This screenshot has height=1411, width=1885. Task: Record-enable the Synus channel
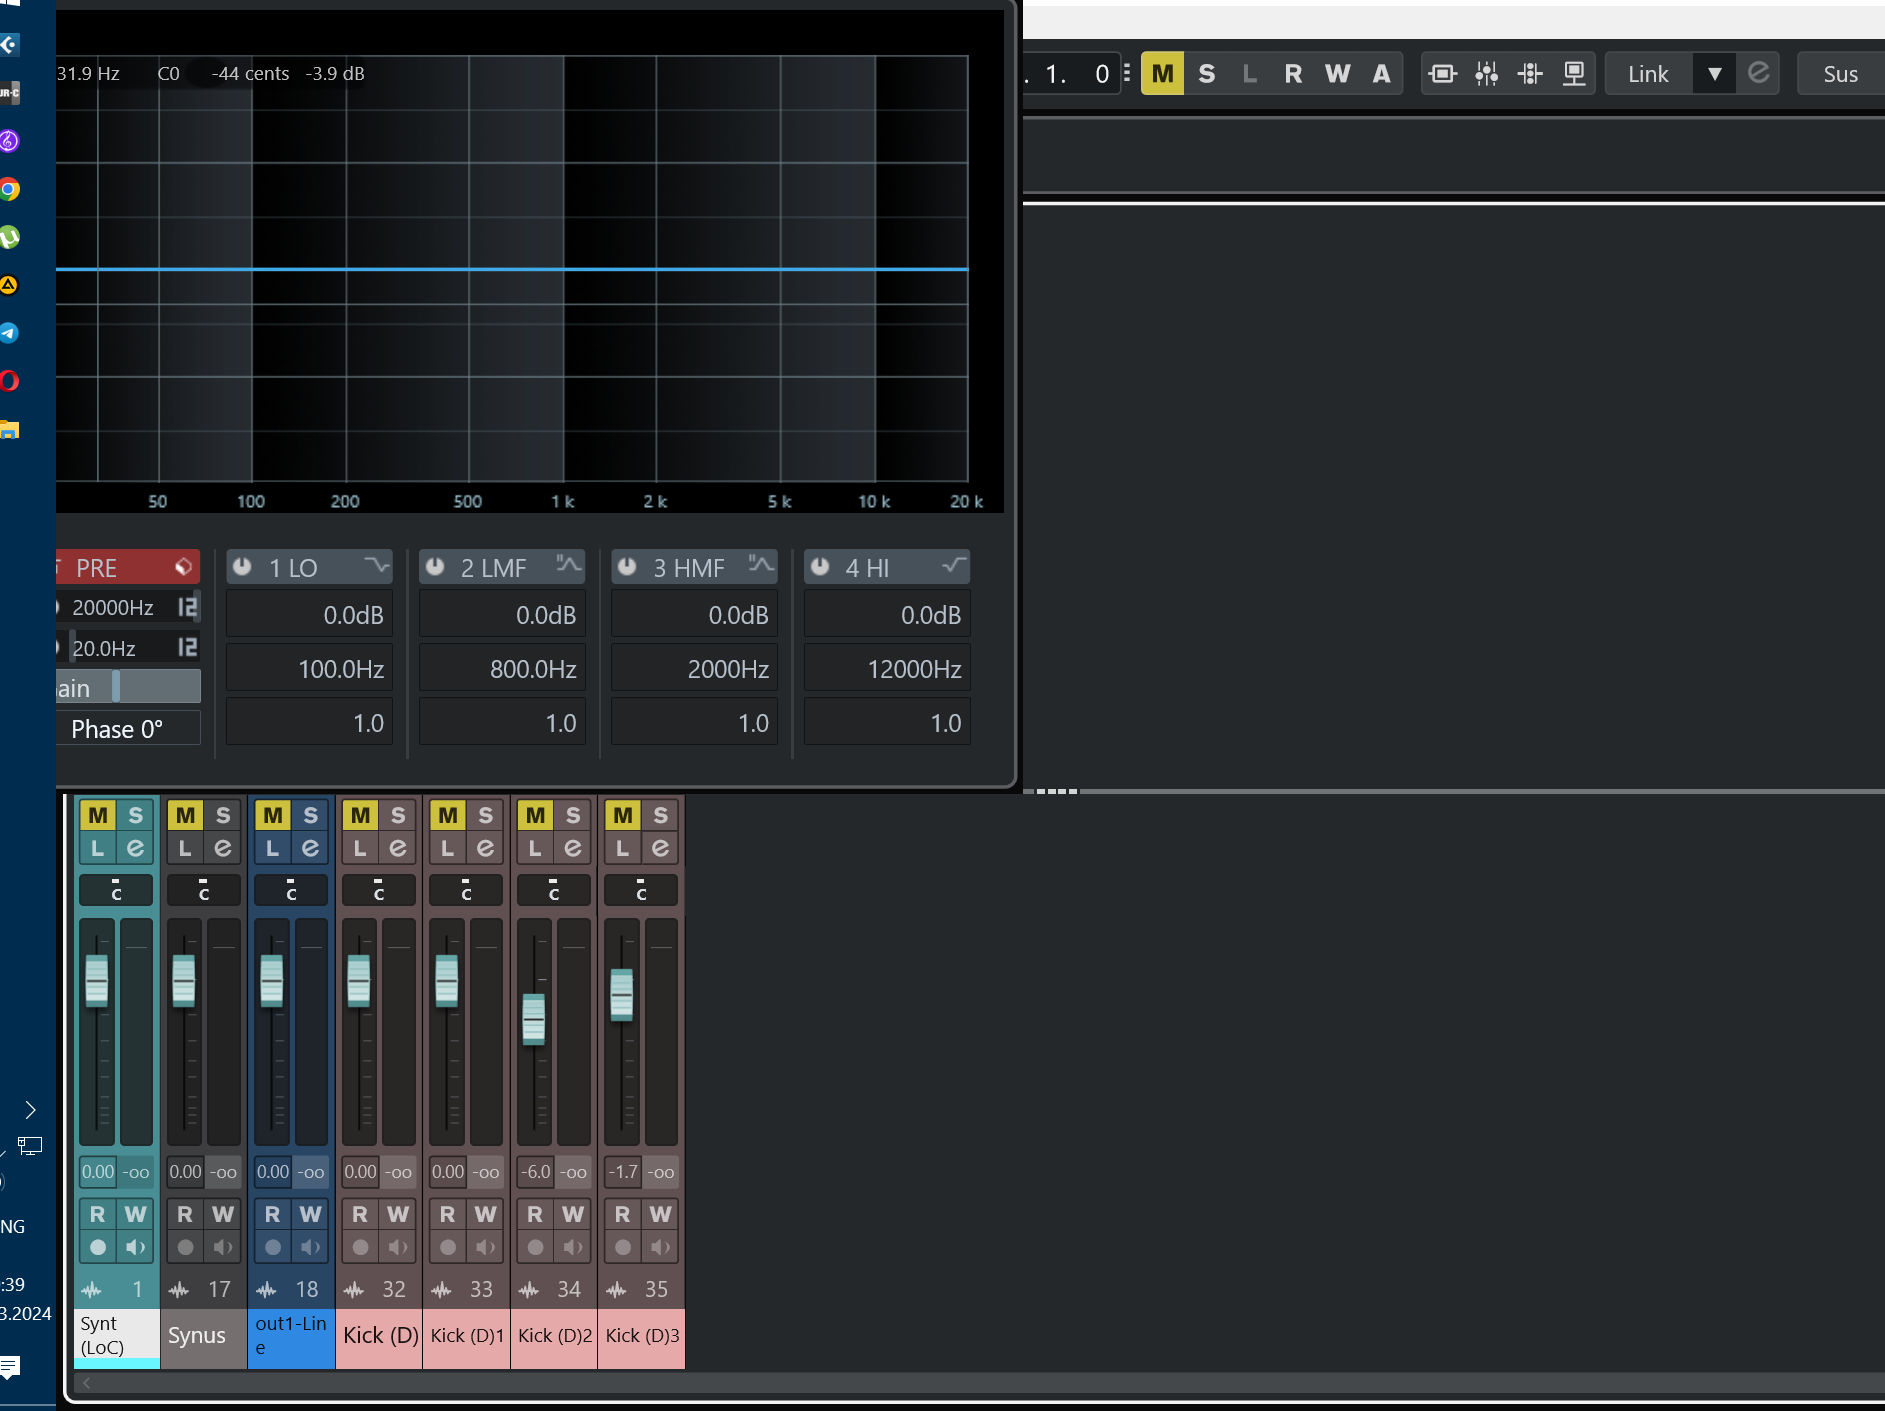(185, 1247)
